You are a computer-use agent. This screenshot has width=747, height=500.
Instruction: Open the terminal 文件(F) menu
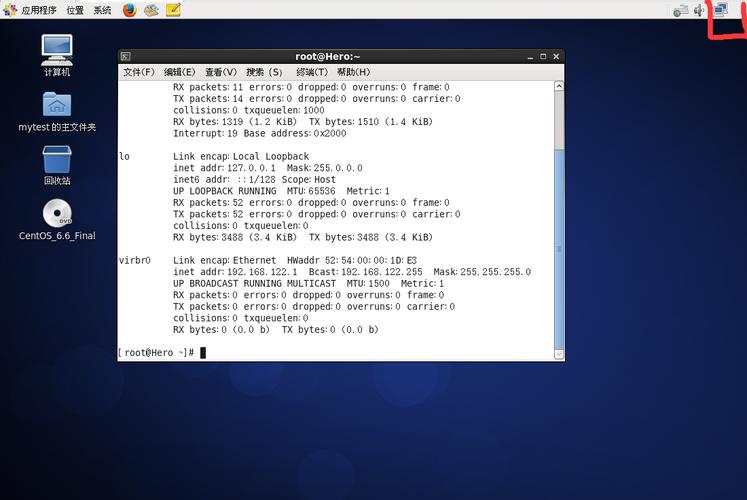click(x=139, y=72)
